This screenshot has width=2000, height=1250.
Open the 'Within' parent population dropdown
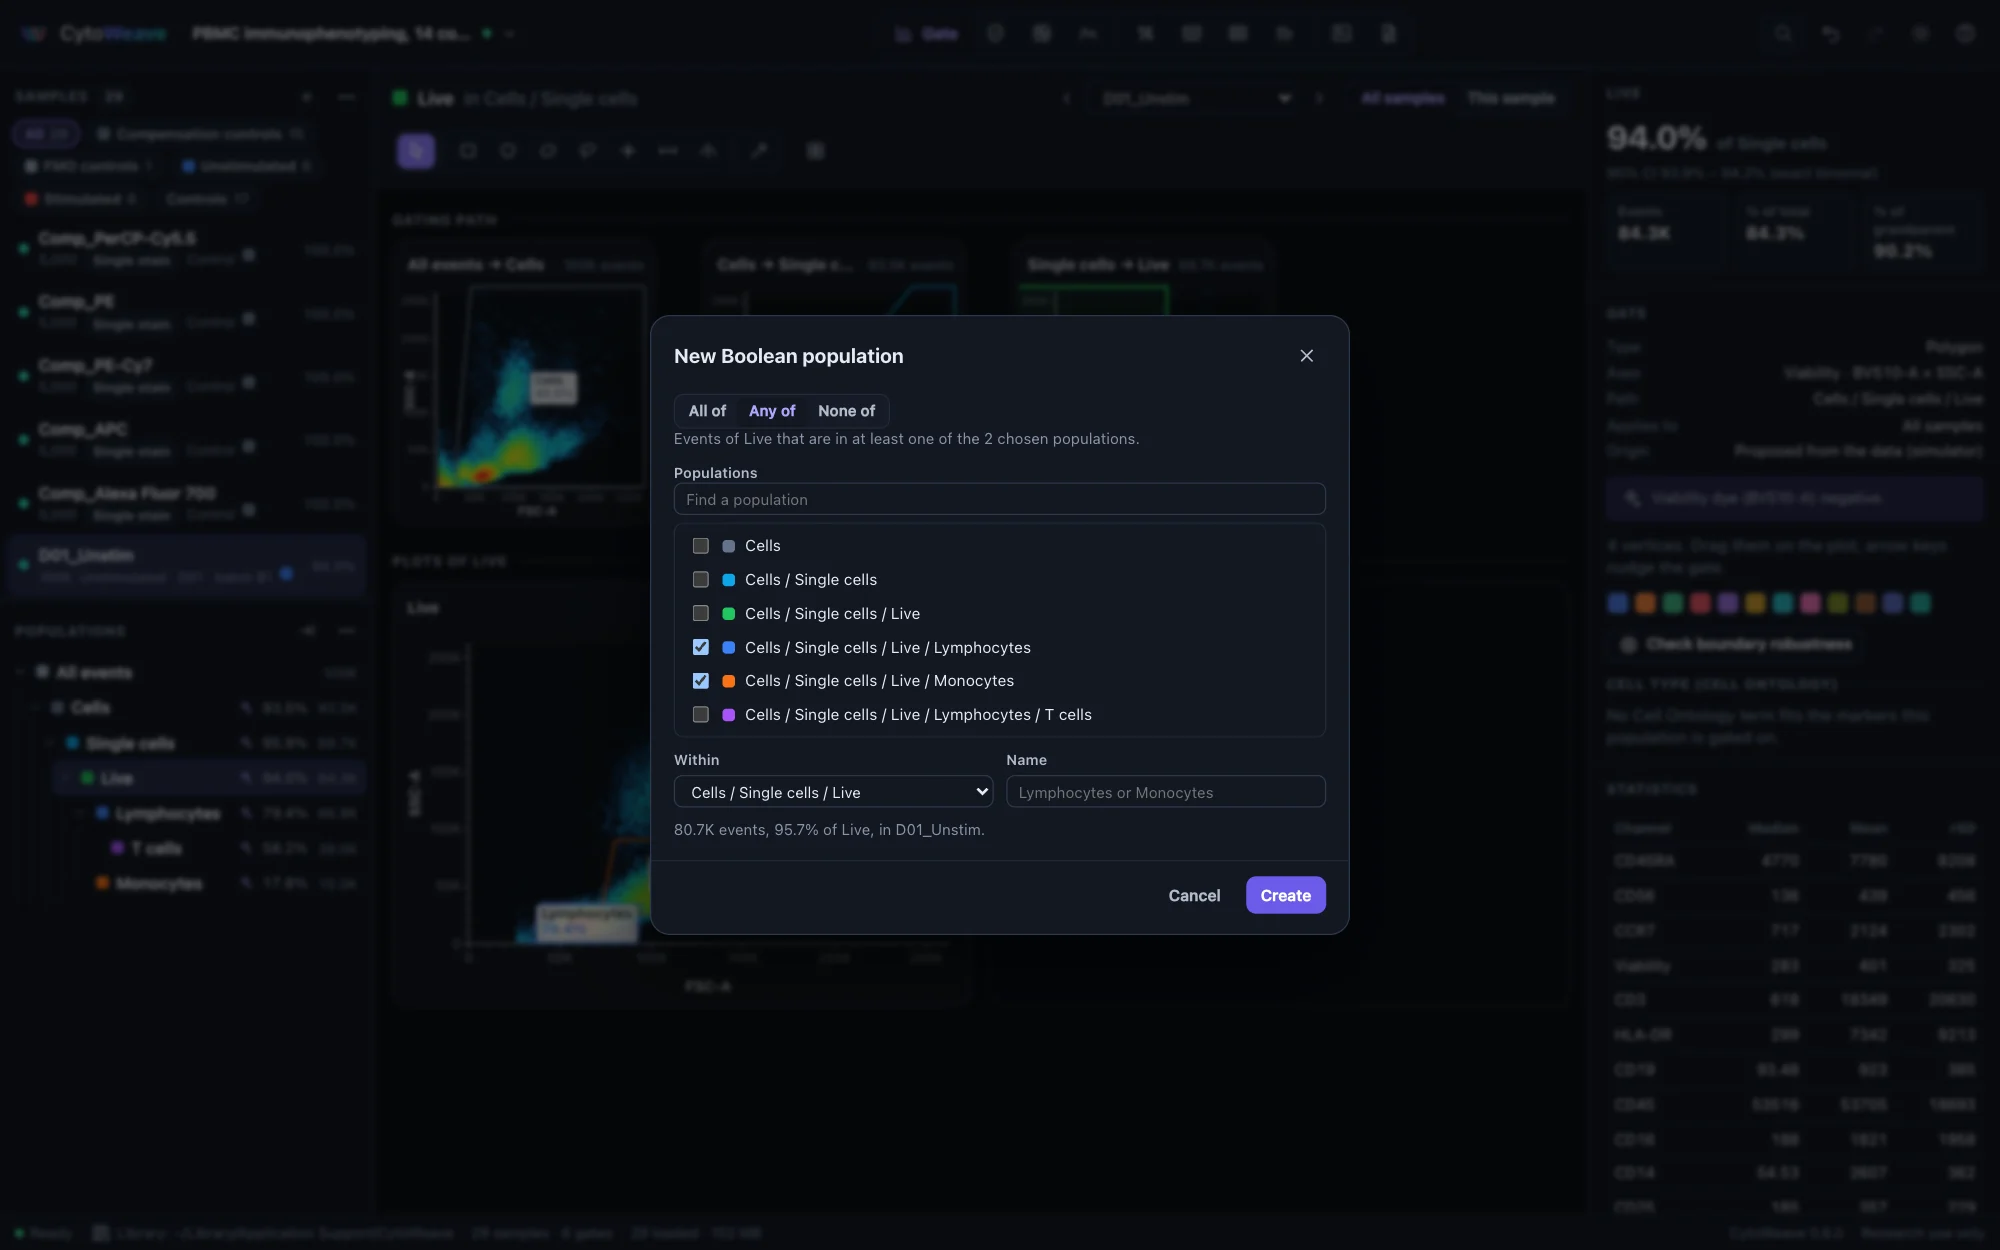tap(833, 792)
